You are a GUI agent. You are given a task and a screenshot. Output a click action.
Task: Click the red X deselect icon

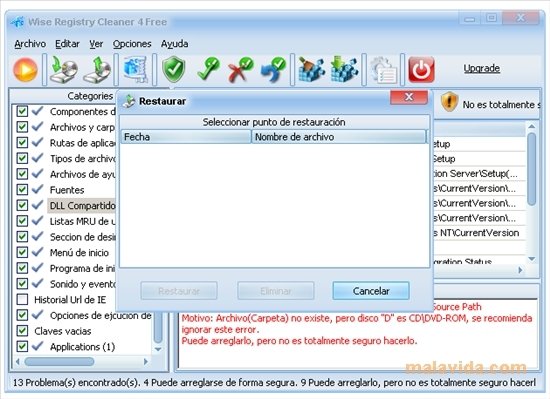coord(240,70)
